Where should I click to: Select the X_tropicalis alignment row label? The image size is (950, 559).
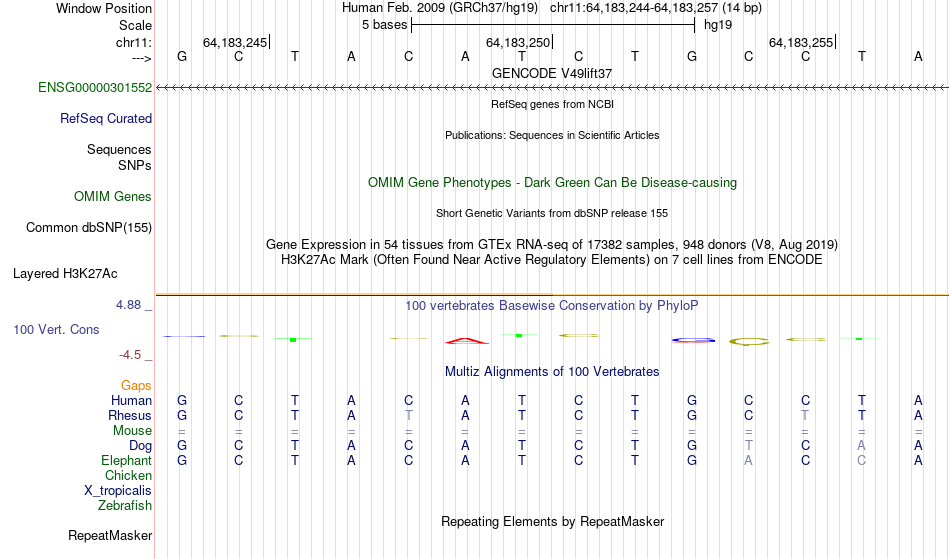point(118,491)
